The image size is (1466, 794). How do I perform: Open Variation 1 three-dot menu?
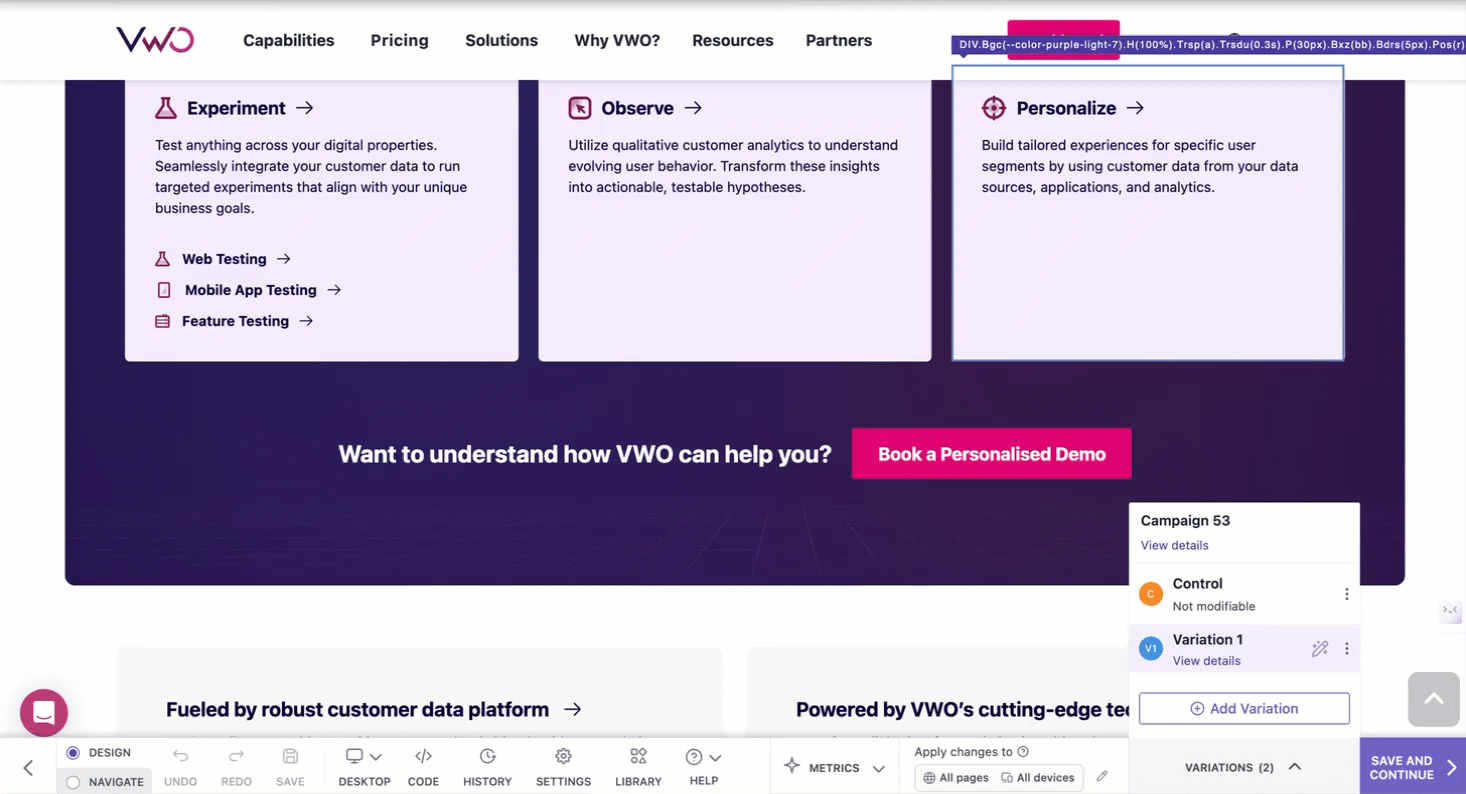tap(1346, 649)
